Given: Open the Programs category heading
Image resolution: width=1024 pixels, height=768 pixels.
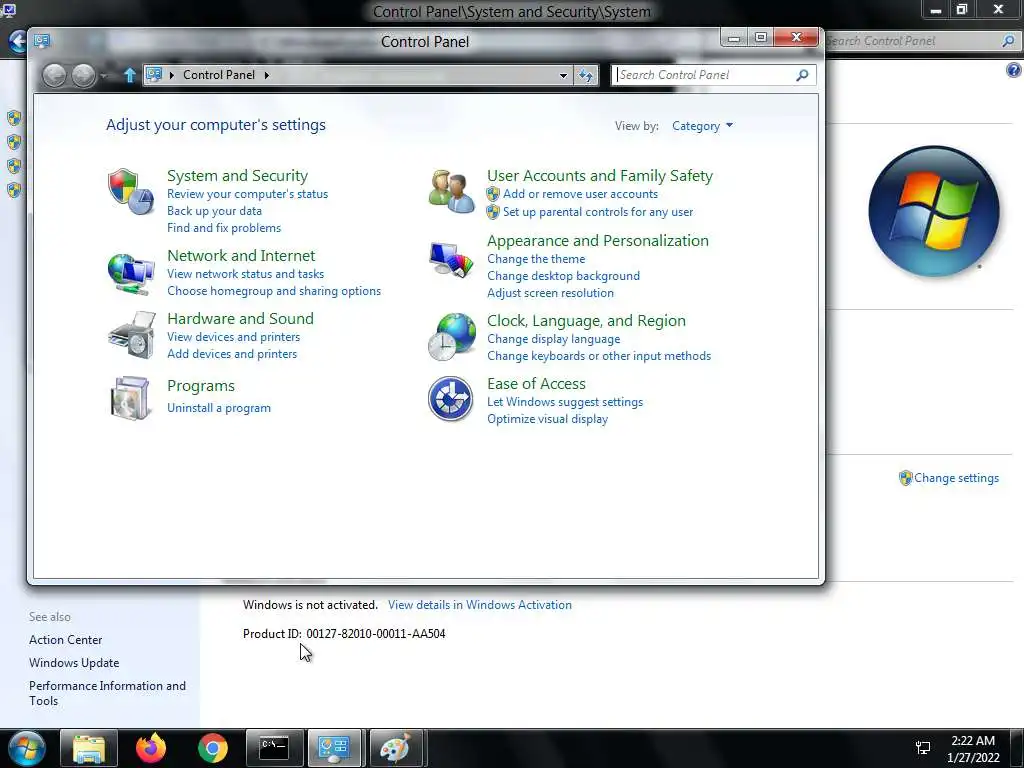Looking at the screenshot, I should point(200,386).
